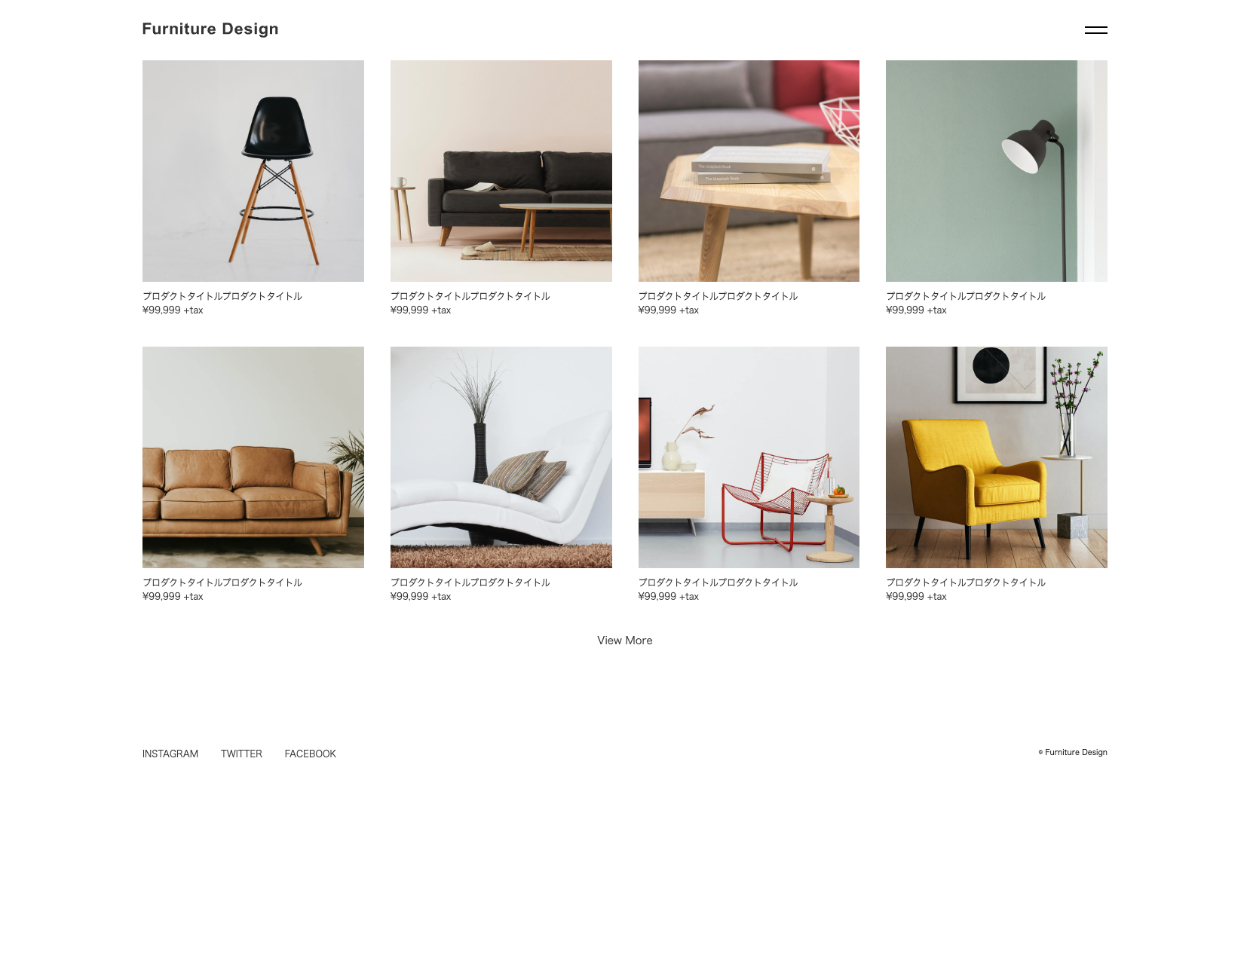
Task: Open the hamburger menu icon
Action: (1096, 30)
